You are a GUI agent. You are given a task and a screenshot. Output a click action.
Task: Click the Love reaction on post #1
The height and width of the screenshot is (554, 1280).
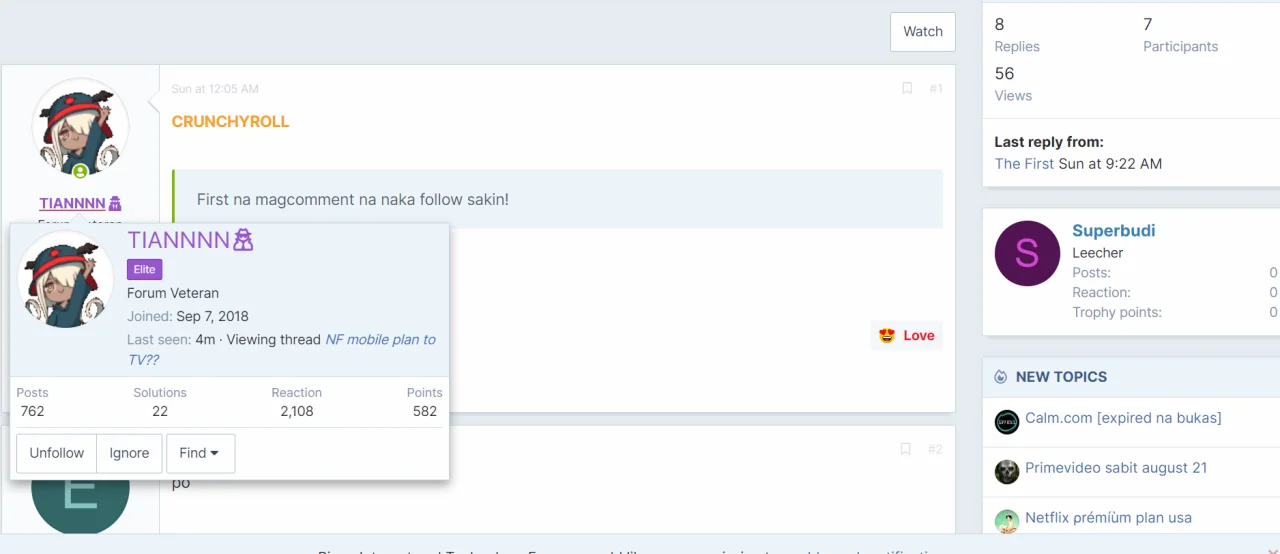coord(907,335)
